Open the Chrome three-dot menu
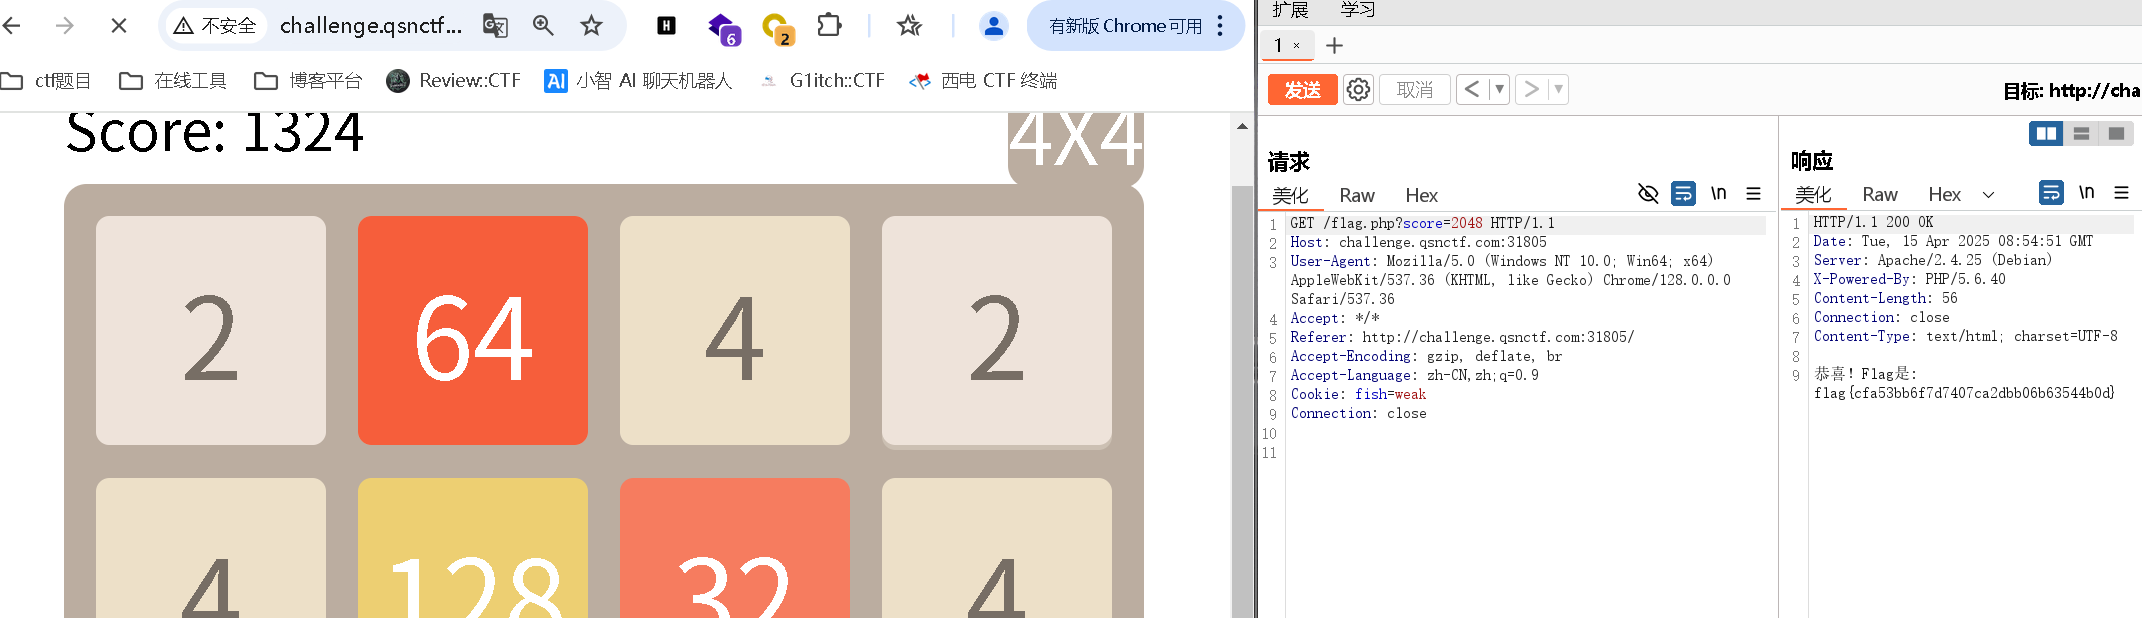Image resolution: width=2142 pixels, height=618 pixels. 1220,25
